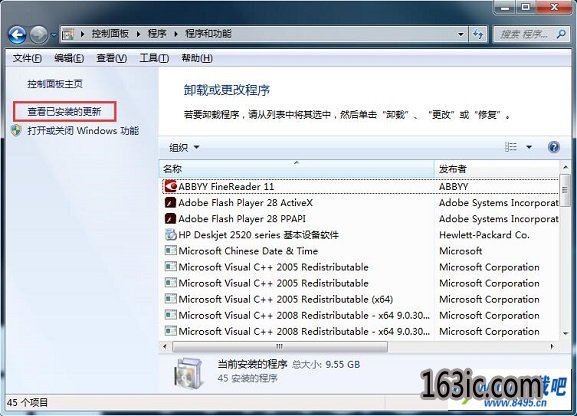Click the refresh icon next to address bar

tap(478, 34)
